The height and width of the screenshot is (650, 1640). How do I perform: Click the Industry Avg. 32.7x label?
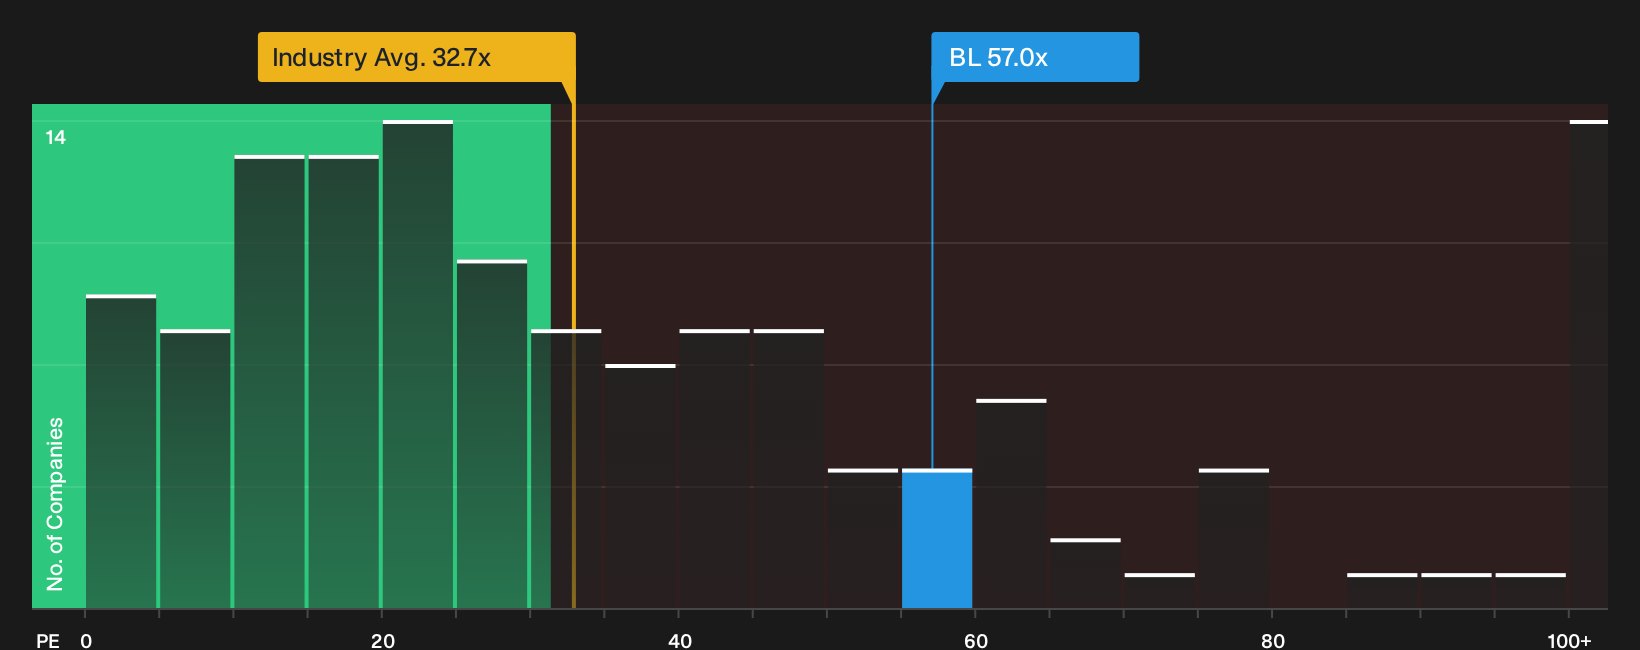pyautogui.click(x=416, y=57)
